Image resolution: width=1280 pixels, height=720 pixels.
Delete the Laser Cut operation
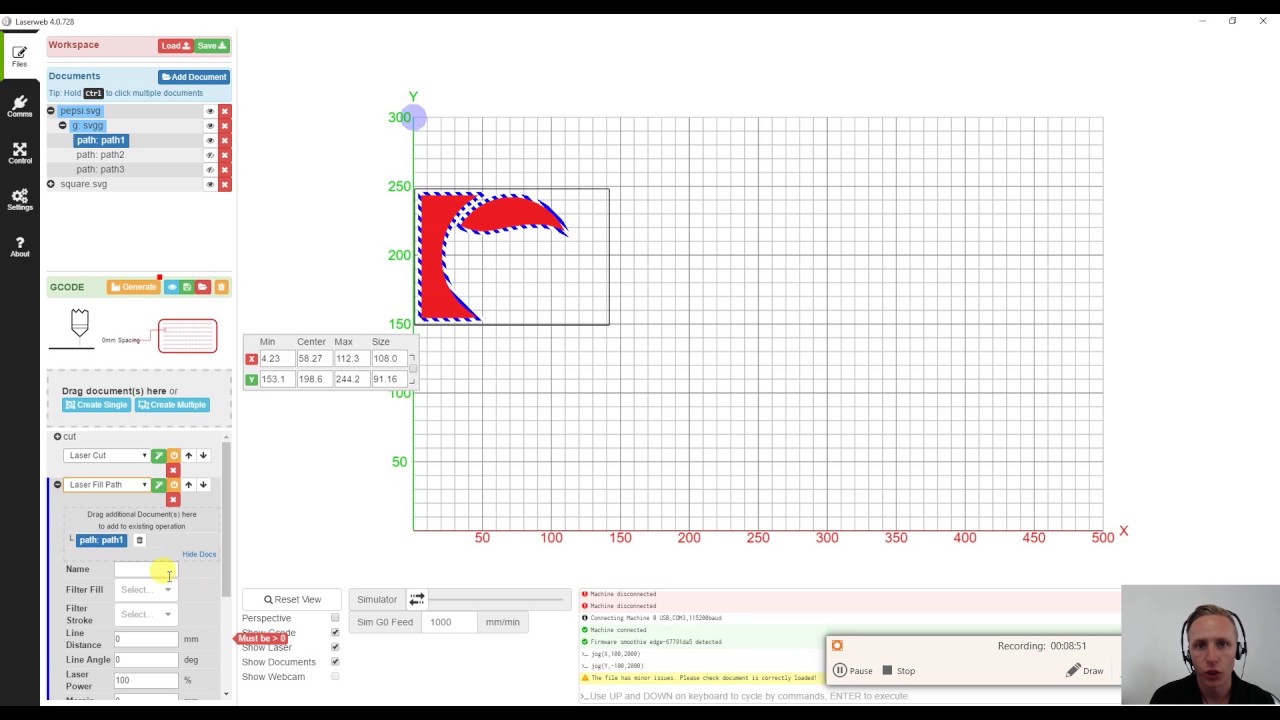[x=173, y=470]
